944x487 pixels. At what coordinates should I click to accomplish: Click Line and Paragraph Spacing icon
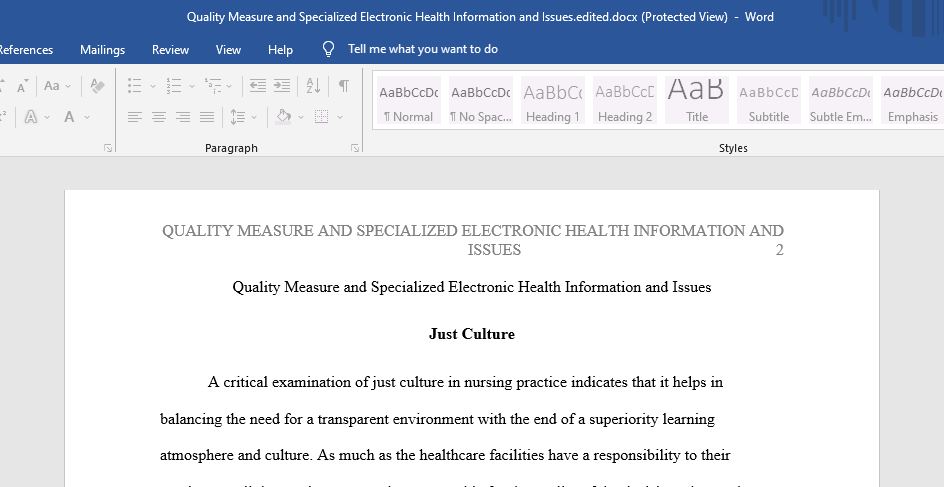[x=238, y=117]
